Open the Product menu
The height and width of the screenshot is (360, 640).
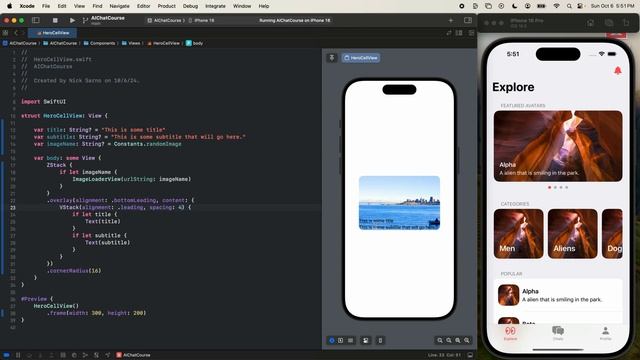[x=167, y=6]
